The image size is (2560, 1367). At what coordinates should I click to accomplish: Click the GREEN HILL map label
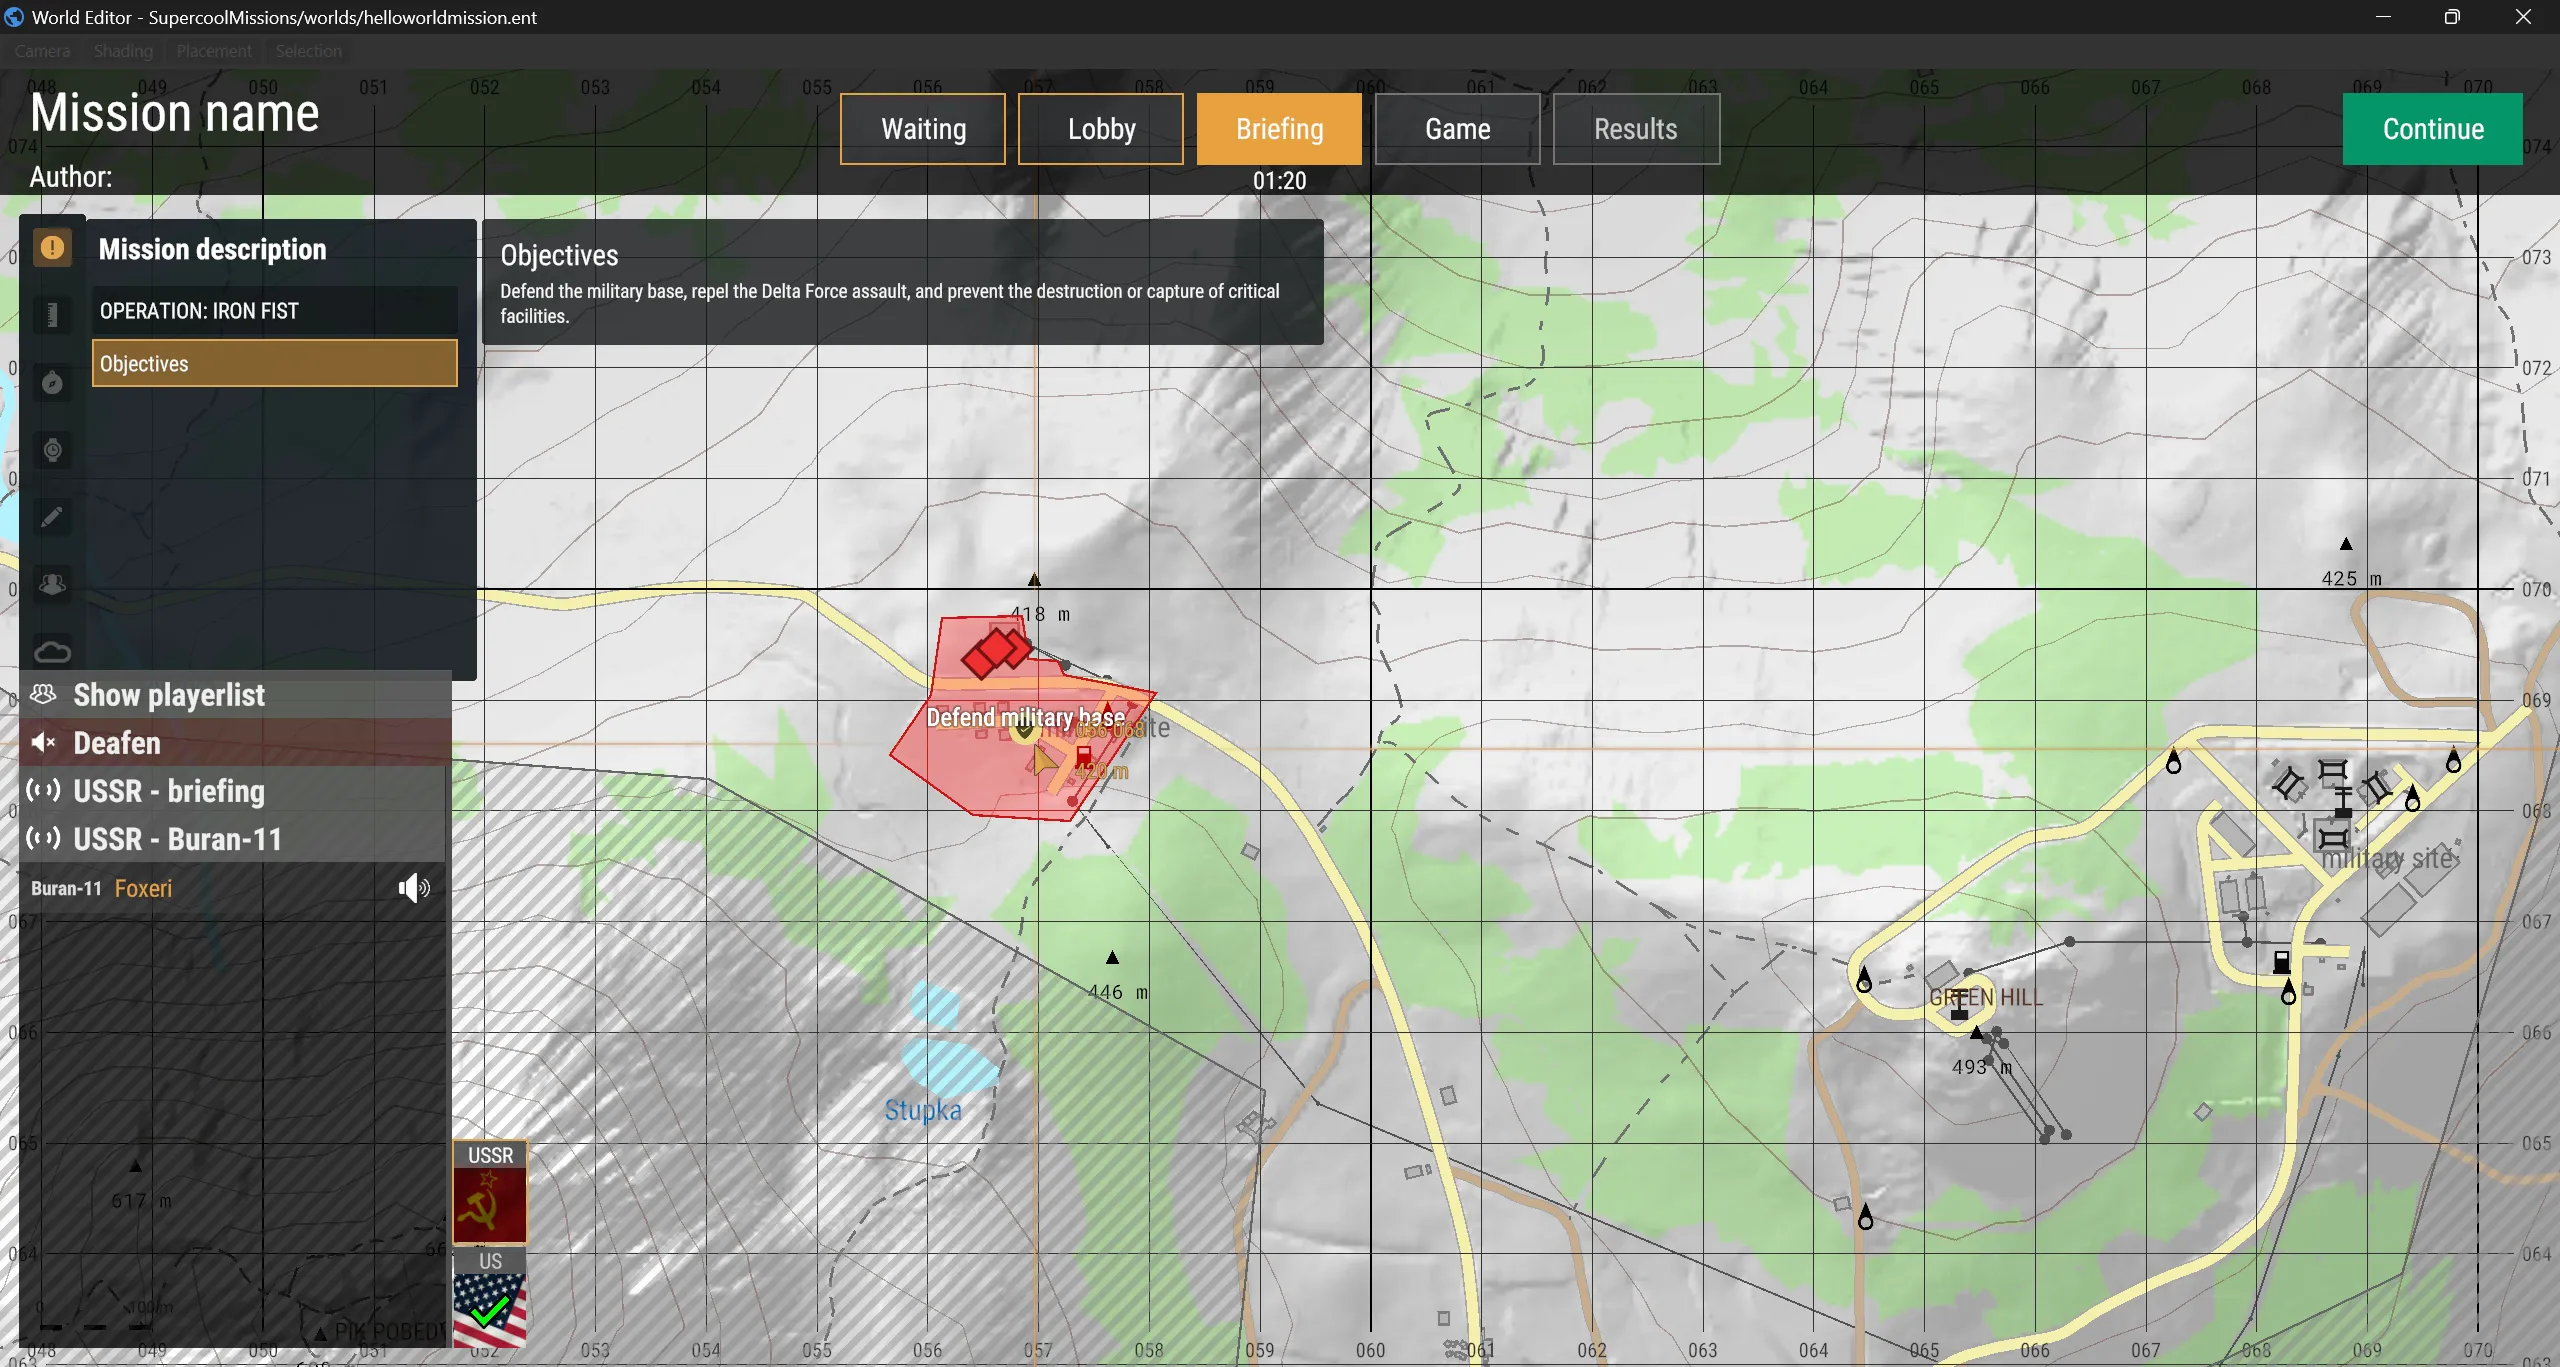pyautogui.click(x=1986, y=997)
